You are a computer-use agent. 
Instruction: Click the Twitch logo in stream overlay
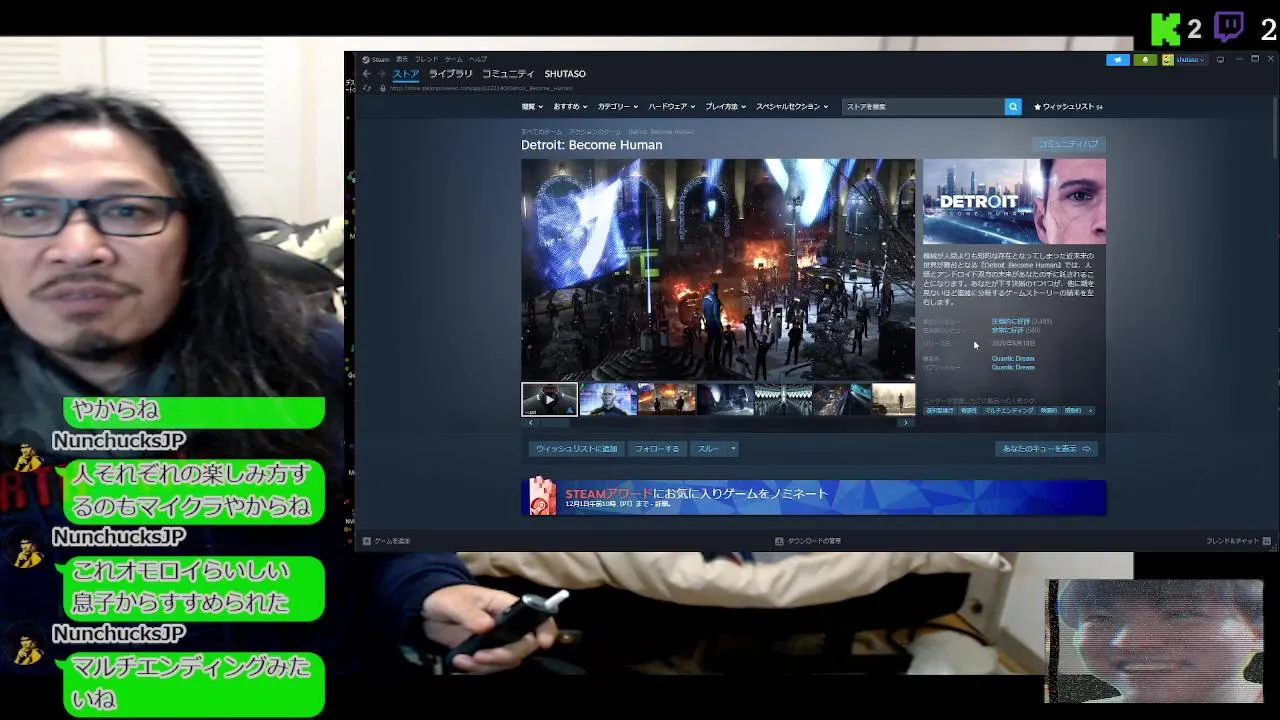(x=1229, y=27)
